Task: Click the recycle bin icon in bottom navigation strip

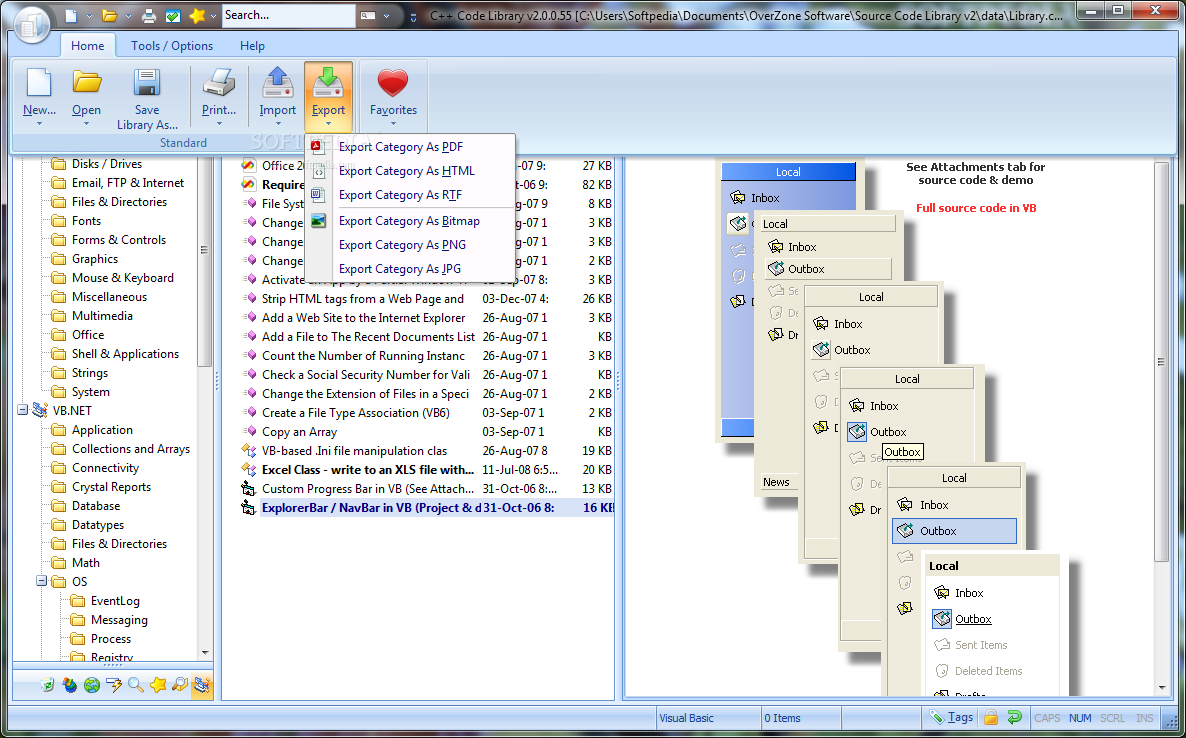Action: coord(47,685)
